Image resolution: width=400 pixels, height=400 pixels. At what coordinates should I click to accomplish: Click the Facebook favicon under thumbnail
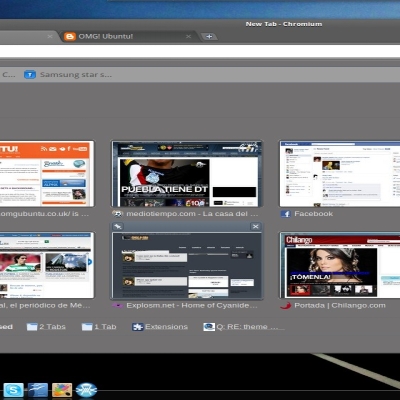(x=286, y=214)
